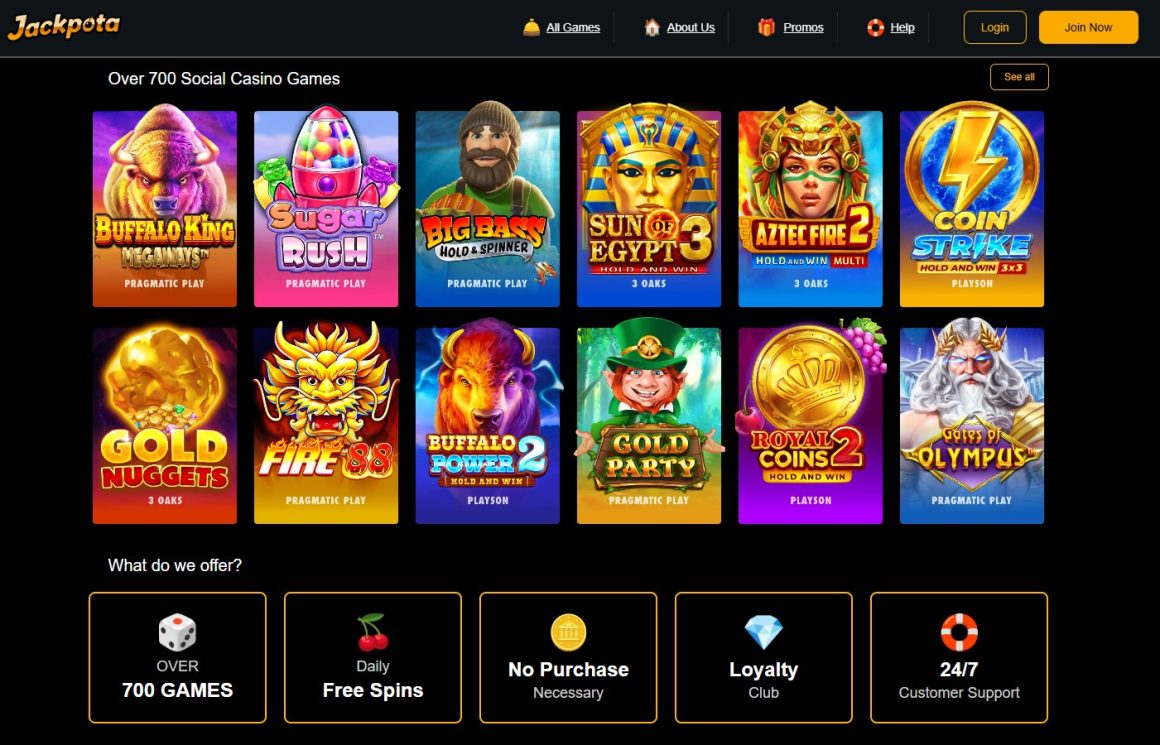The width and height of the screenshot is (1160, 745).
Task: Click the Jackpota logo
Action: 64,27
